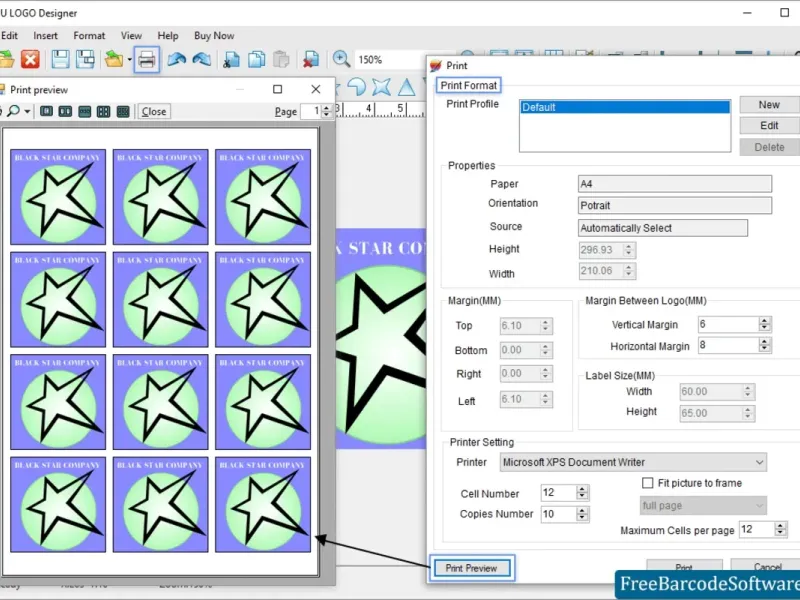Select the triangle shape tool
Image resolution: width=800 pixels, height=600 pixels.
click(407, 87)
